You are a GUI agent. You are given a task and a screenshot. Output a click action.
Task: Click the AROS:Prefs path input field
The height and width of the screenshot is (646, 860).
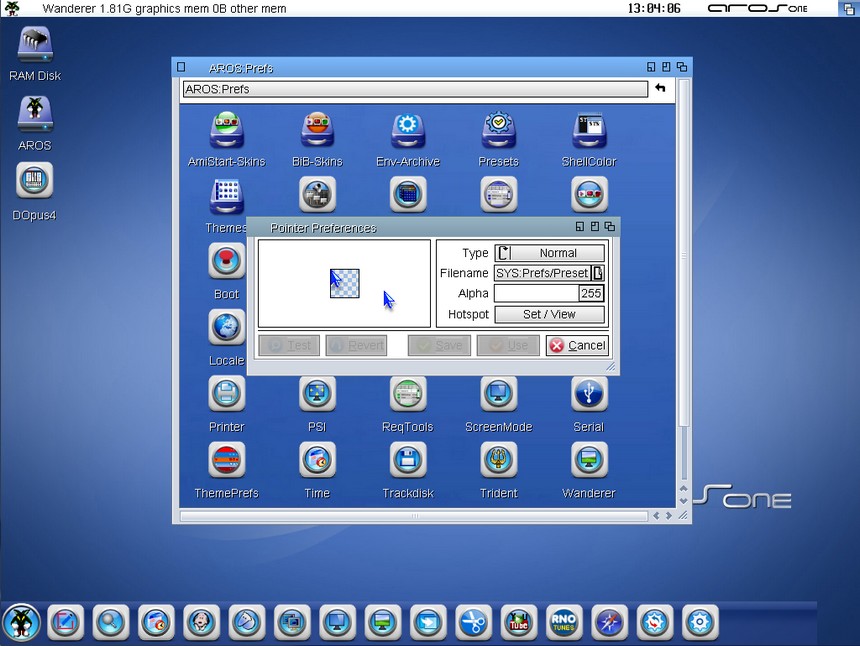tap(414, 89)
